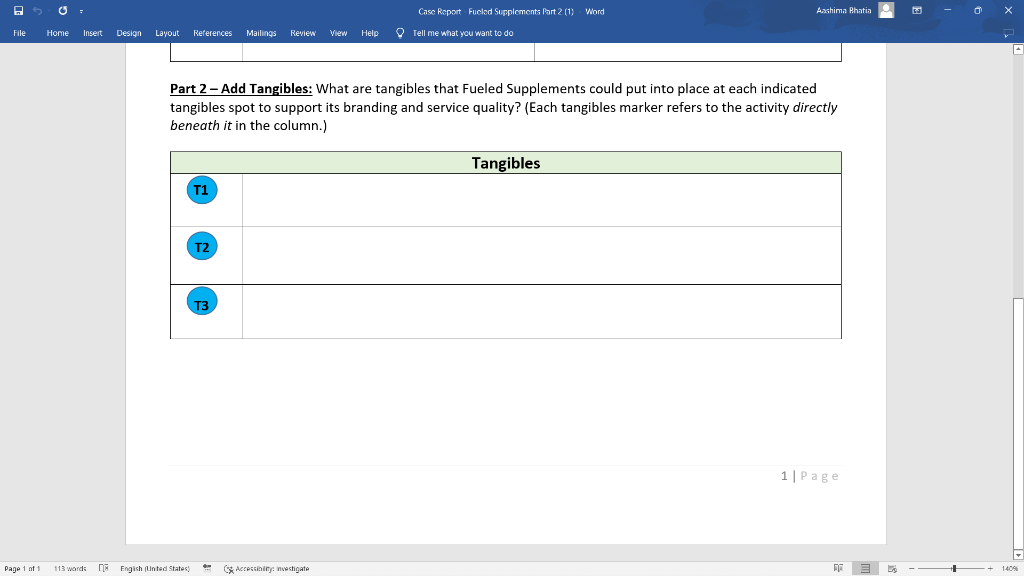
Task: Close the Word window
Action: 1008,10
